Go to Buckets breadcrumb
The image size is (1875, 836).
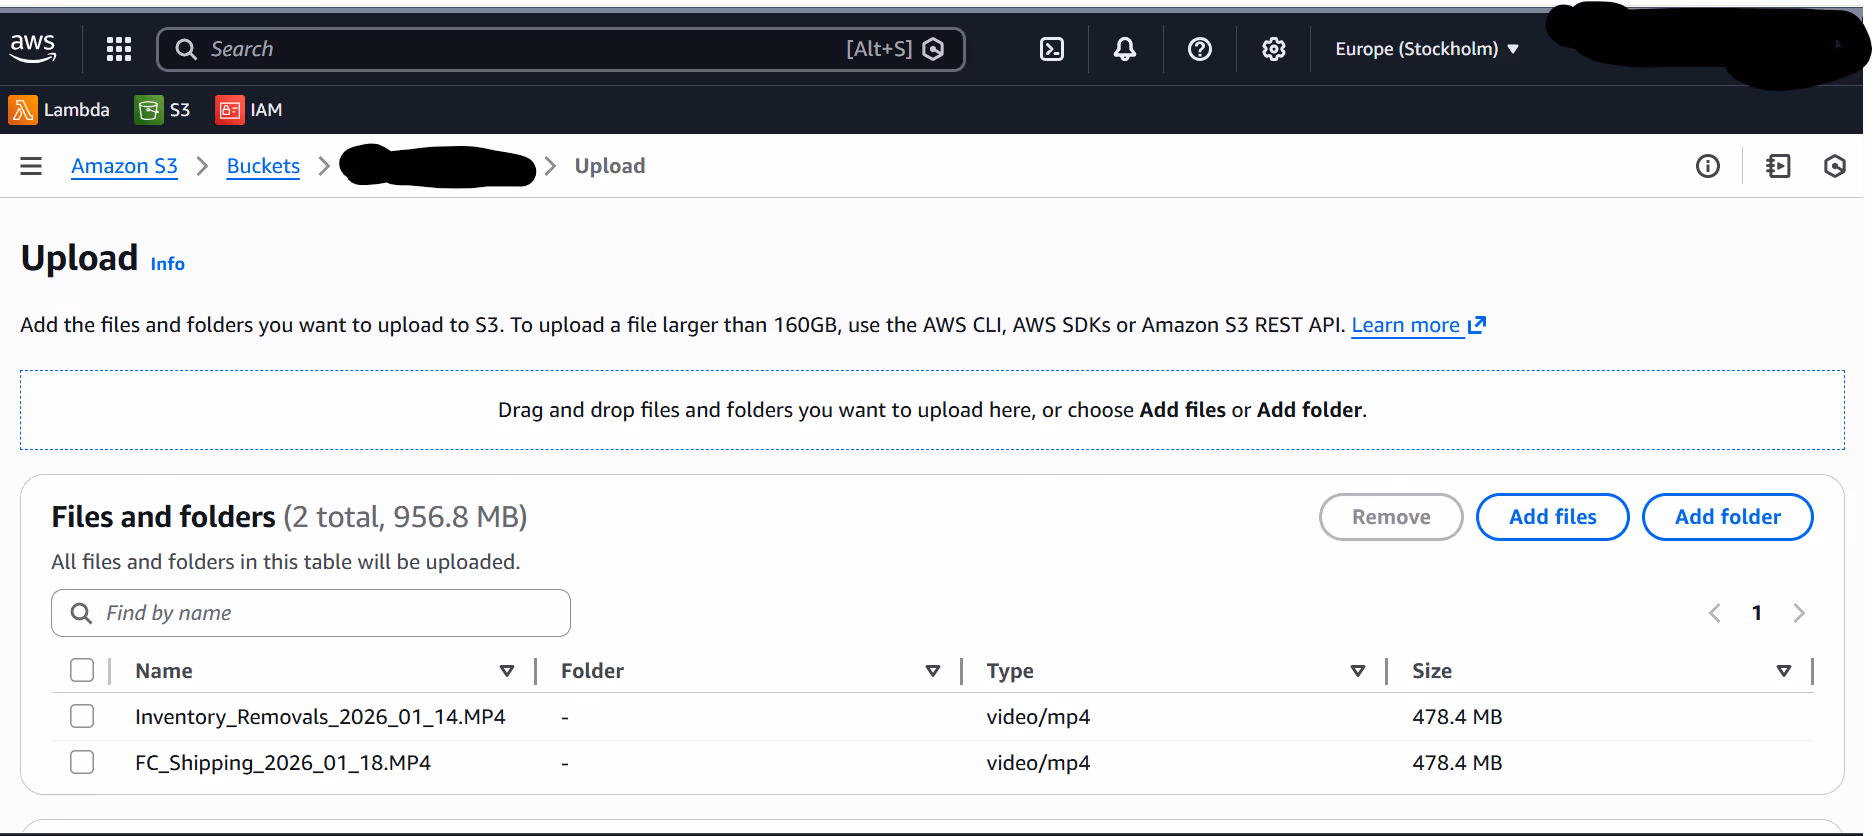[x=263, y=166]
